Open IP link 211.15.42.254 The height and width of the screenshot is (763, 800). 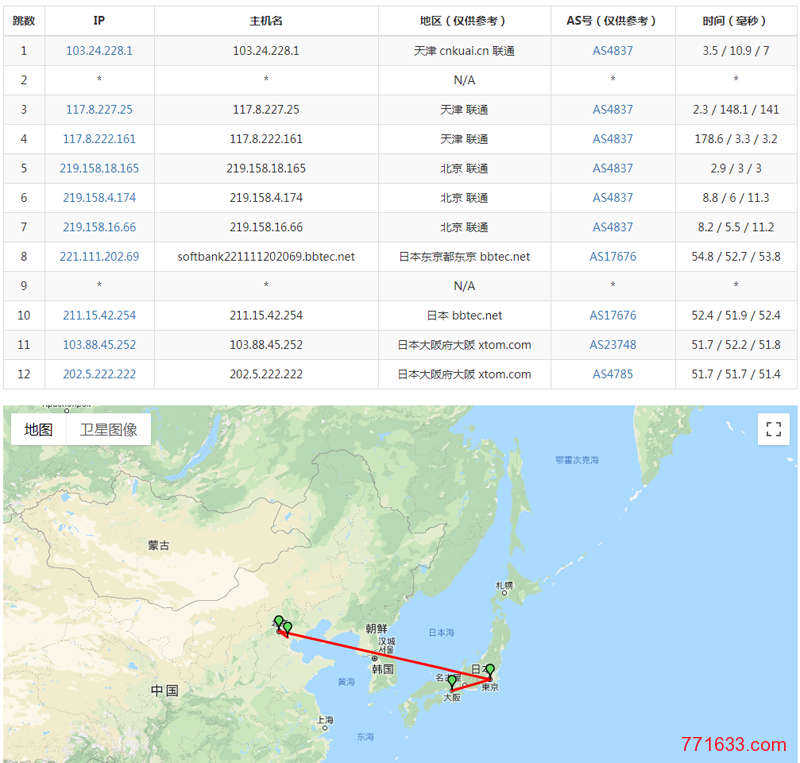[99, 315]
